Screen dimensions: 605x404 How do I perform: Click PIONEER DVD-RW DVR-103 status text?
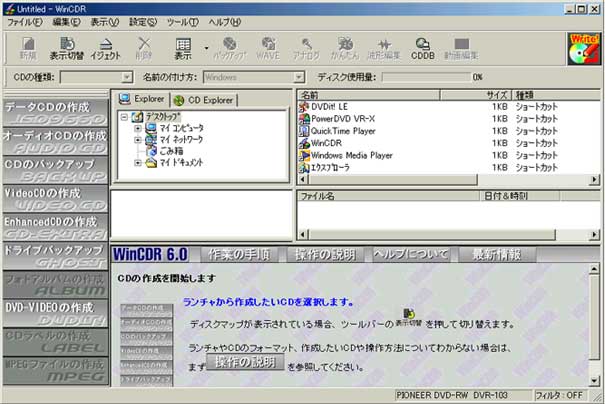click(452, 395)
